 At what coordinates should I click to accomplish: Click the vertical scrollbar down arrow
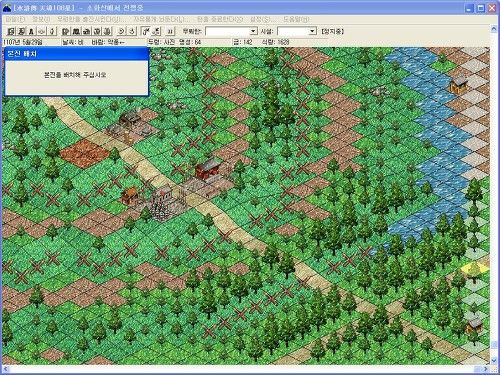494,360
